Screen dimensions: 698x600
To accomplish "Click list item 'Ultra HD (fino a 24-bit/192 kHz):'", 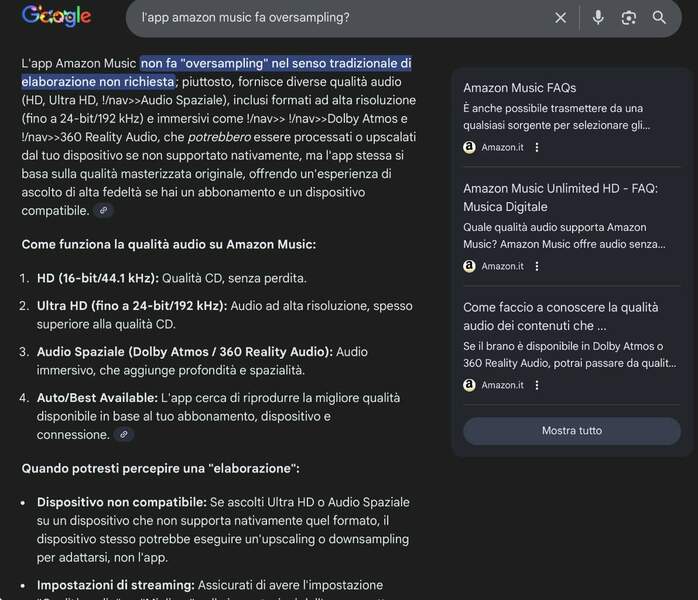I will click(132, 306).
